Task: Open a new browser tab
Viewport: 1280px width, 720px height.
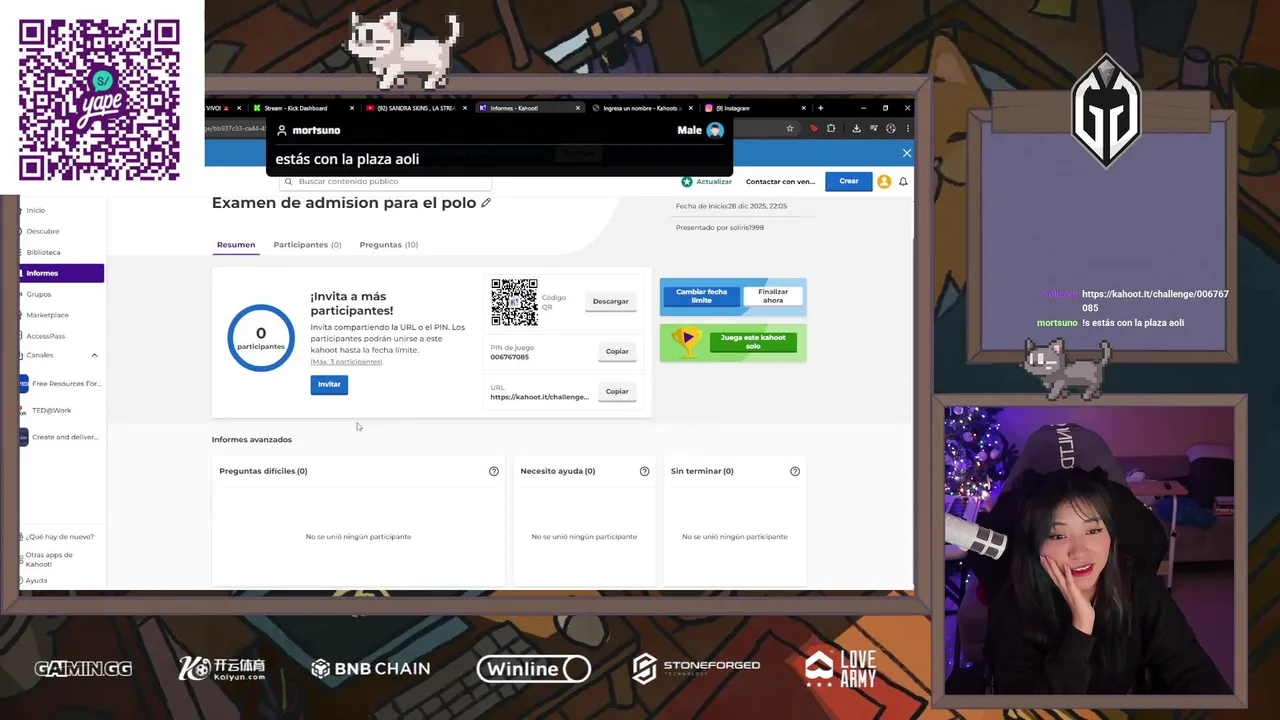Action: (x=820, y=108)
